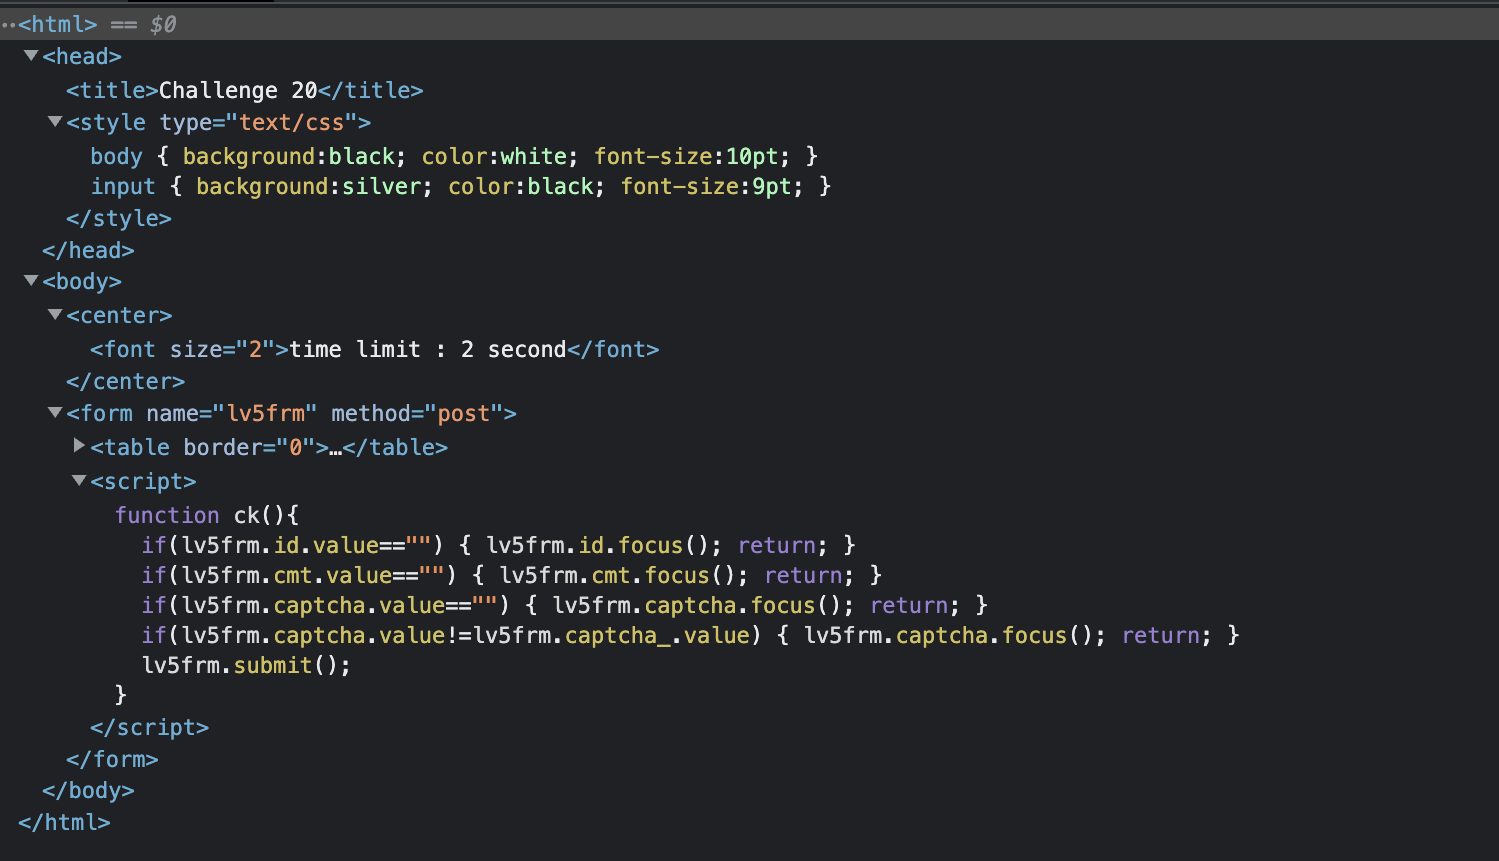1499x861 pixels.
Task: Collapse the style type="text/css" node
Action: pyautogui.click(x=55, y=122)
